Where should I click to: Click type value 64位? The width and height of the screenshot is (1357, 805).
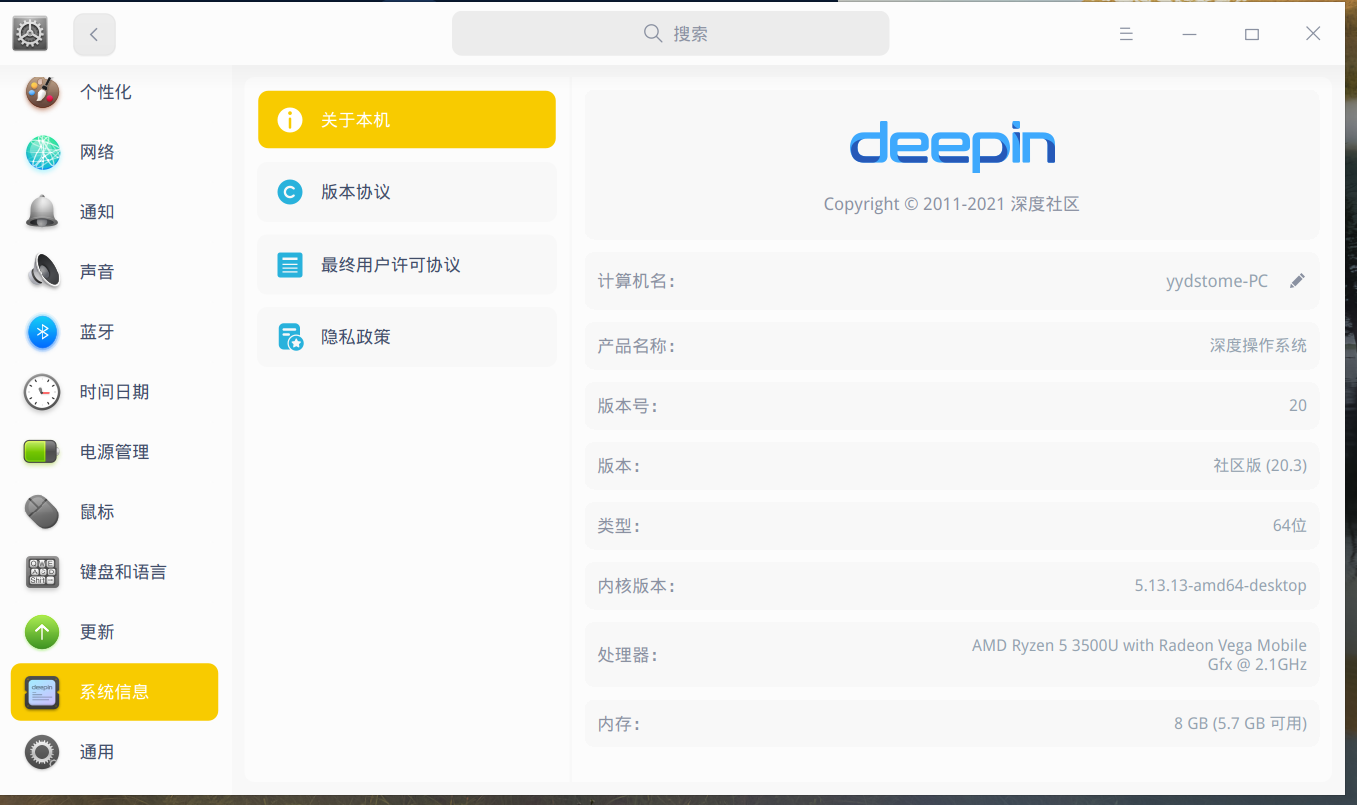pyautogui.click(x=1290, y=525)
